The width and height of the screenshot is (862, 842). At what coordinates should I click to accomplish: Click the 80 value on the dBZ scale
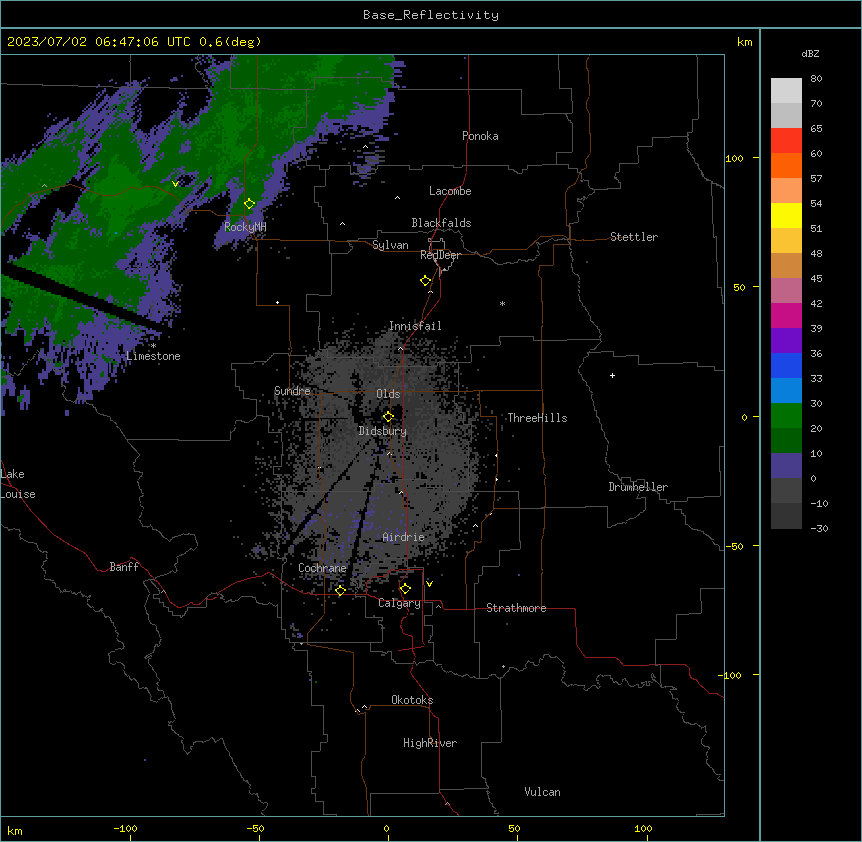(x=816, y=79)
